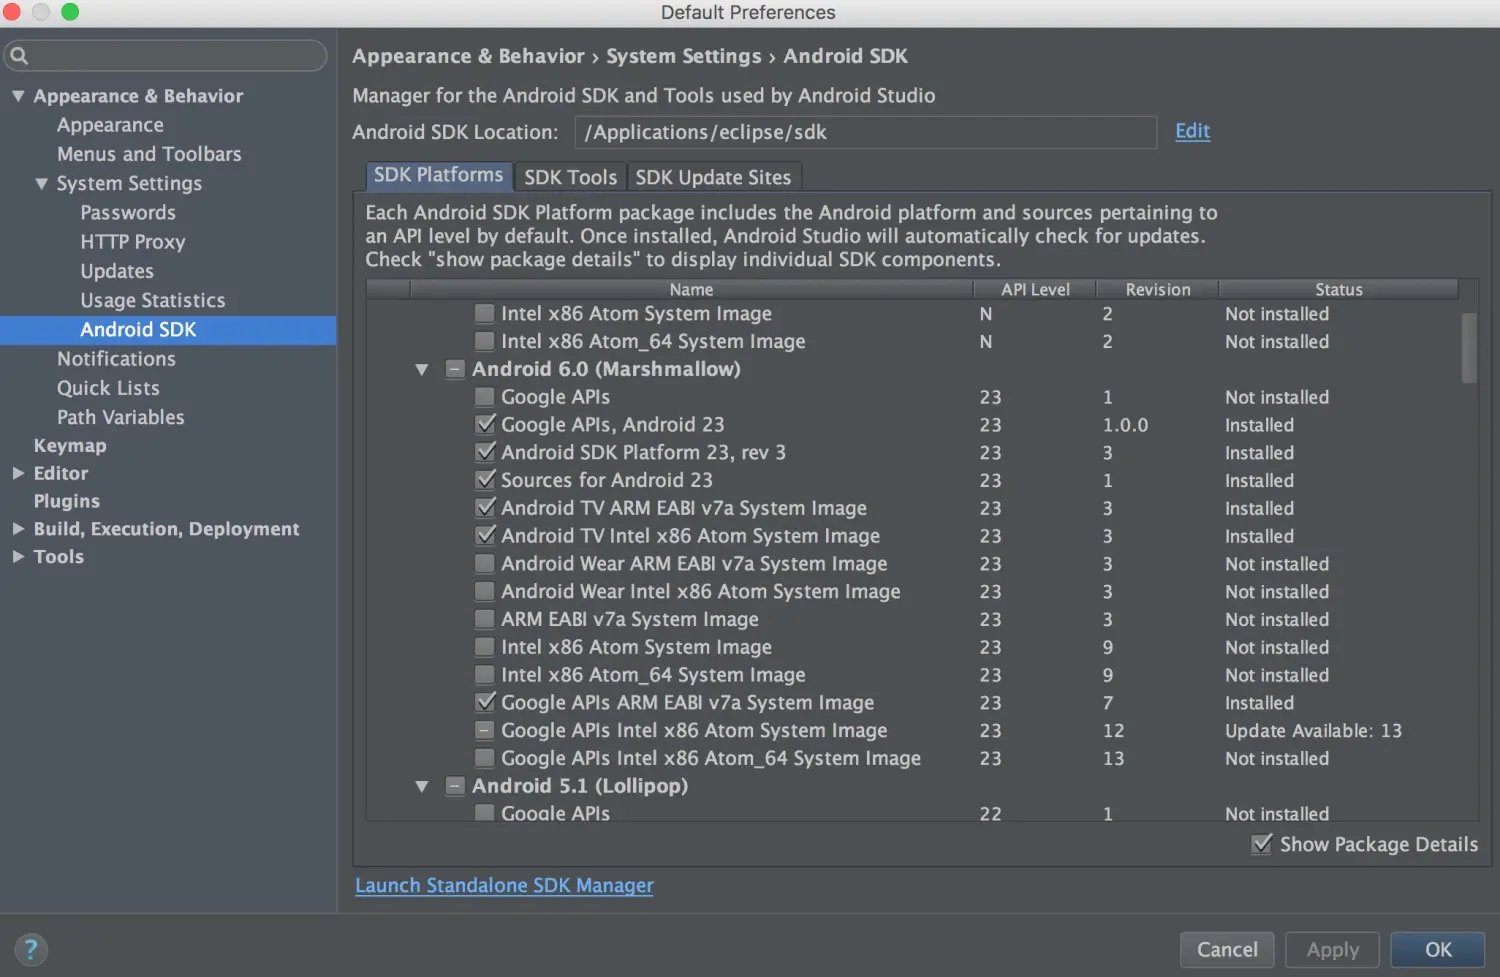Switch to SDK Platforms tab
This screenshot has width=1500, height=977.
[439, 176]
